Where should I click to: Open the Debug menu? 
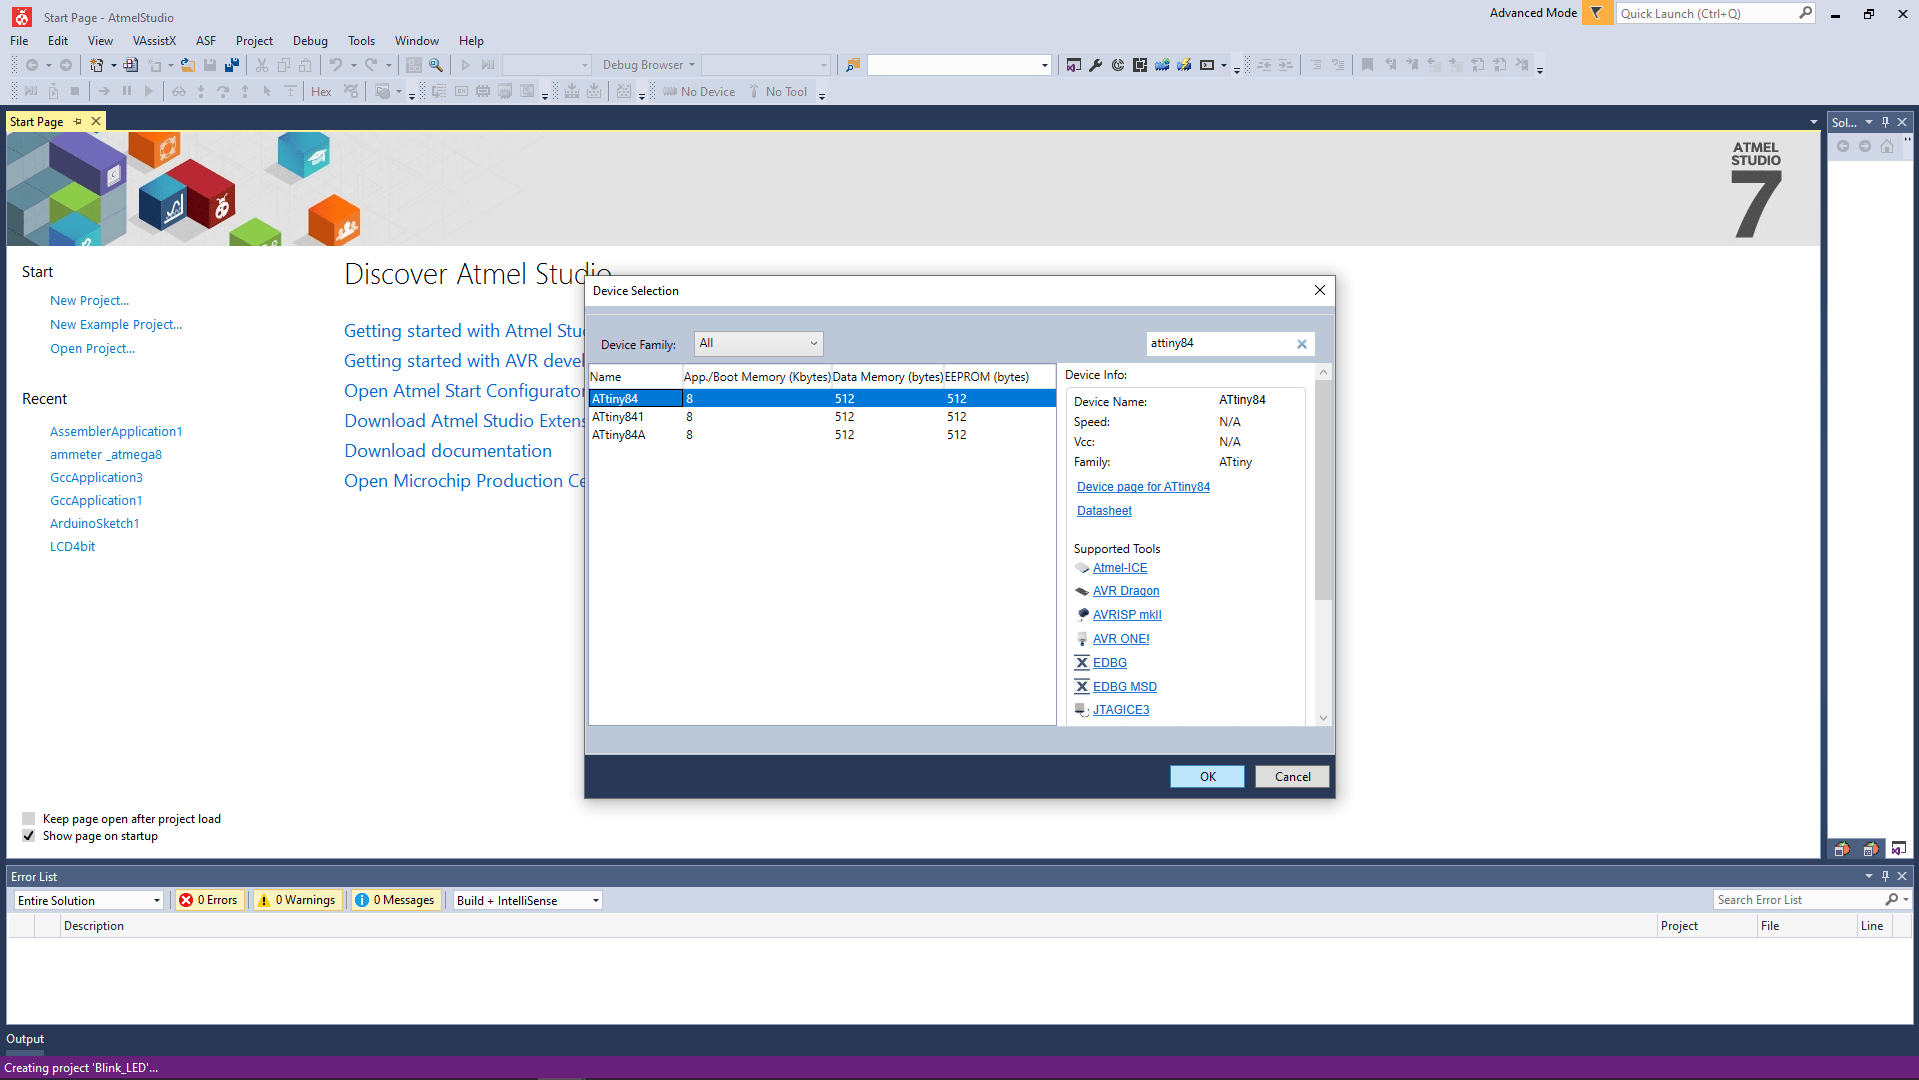310,41
